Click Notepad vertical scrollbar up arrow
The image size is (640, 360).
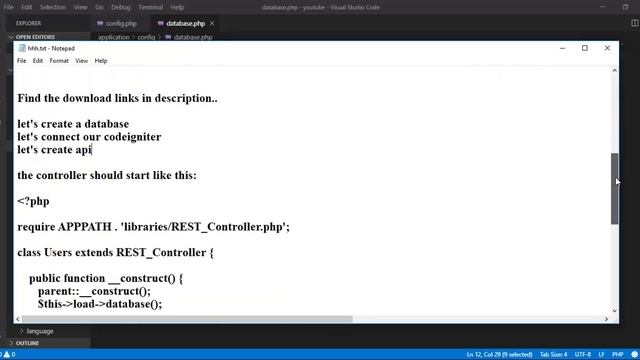pyautogui.click(x=615, y=71)
